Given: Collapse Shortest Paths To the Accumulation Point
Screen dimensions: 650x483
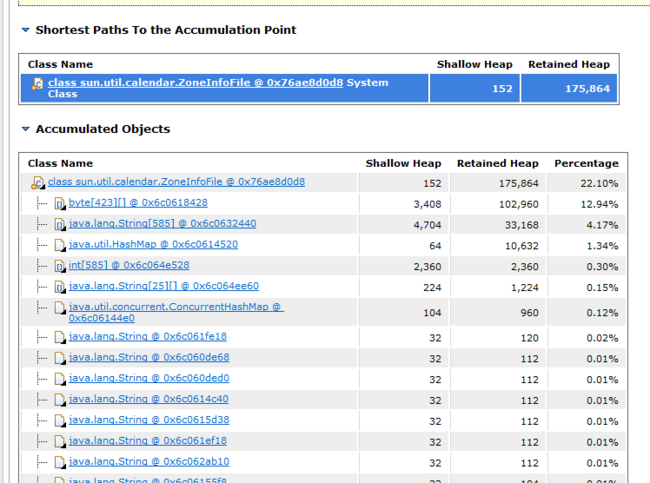Looking at the screenshot, I should pyautogui.click(x=26, y=30).
